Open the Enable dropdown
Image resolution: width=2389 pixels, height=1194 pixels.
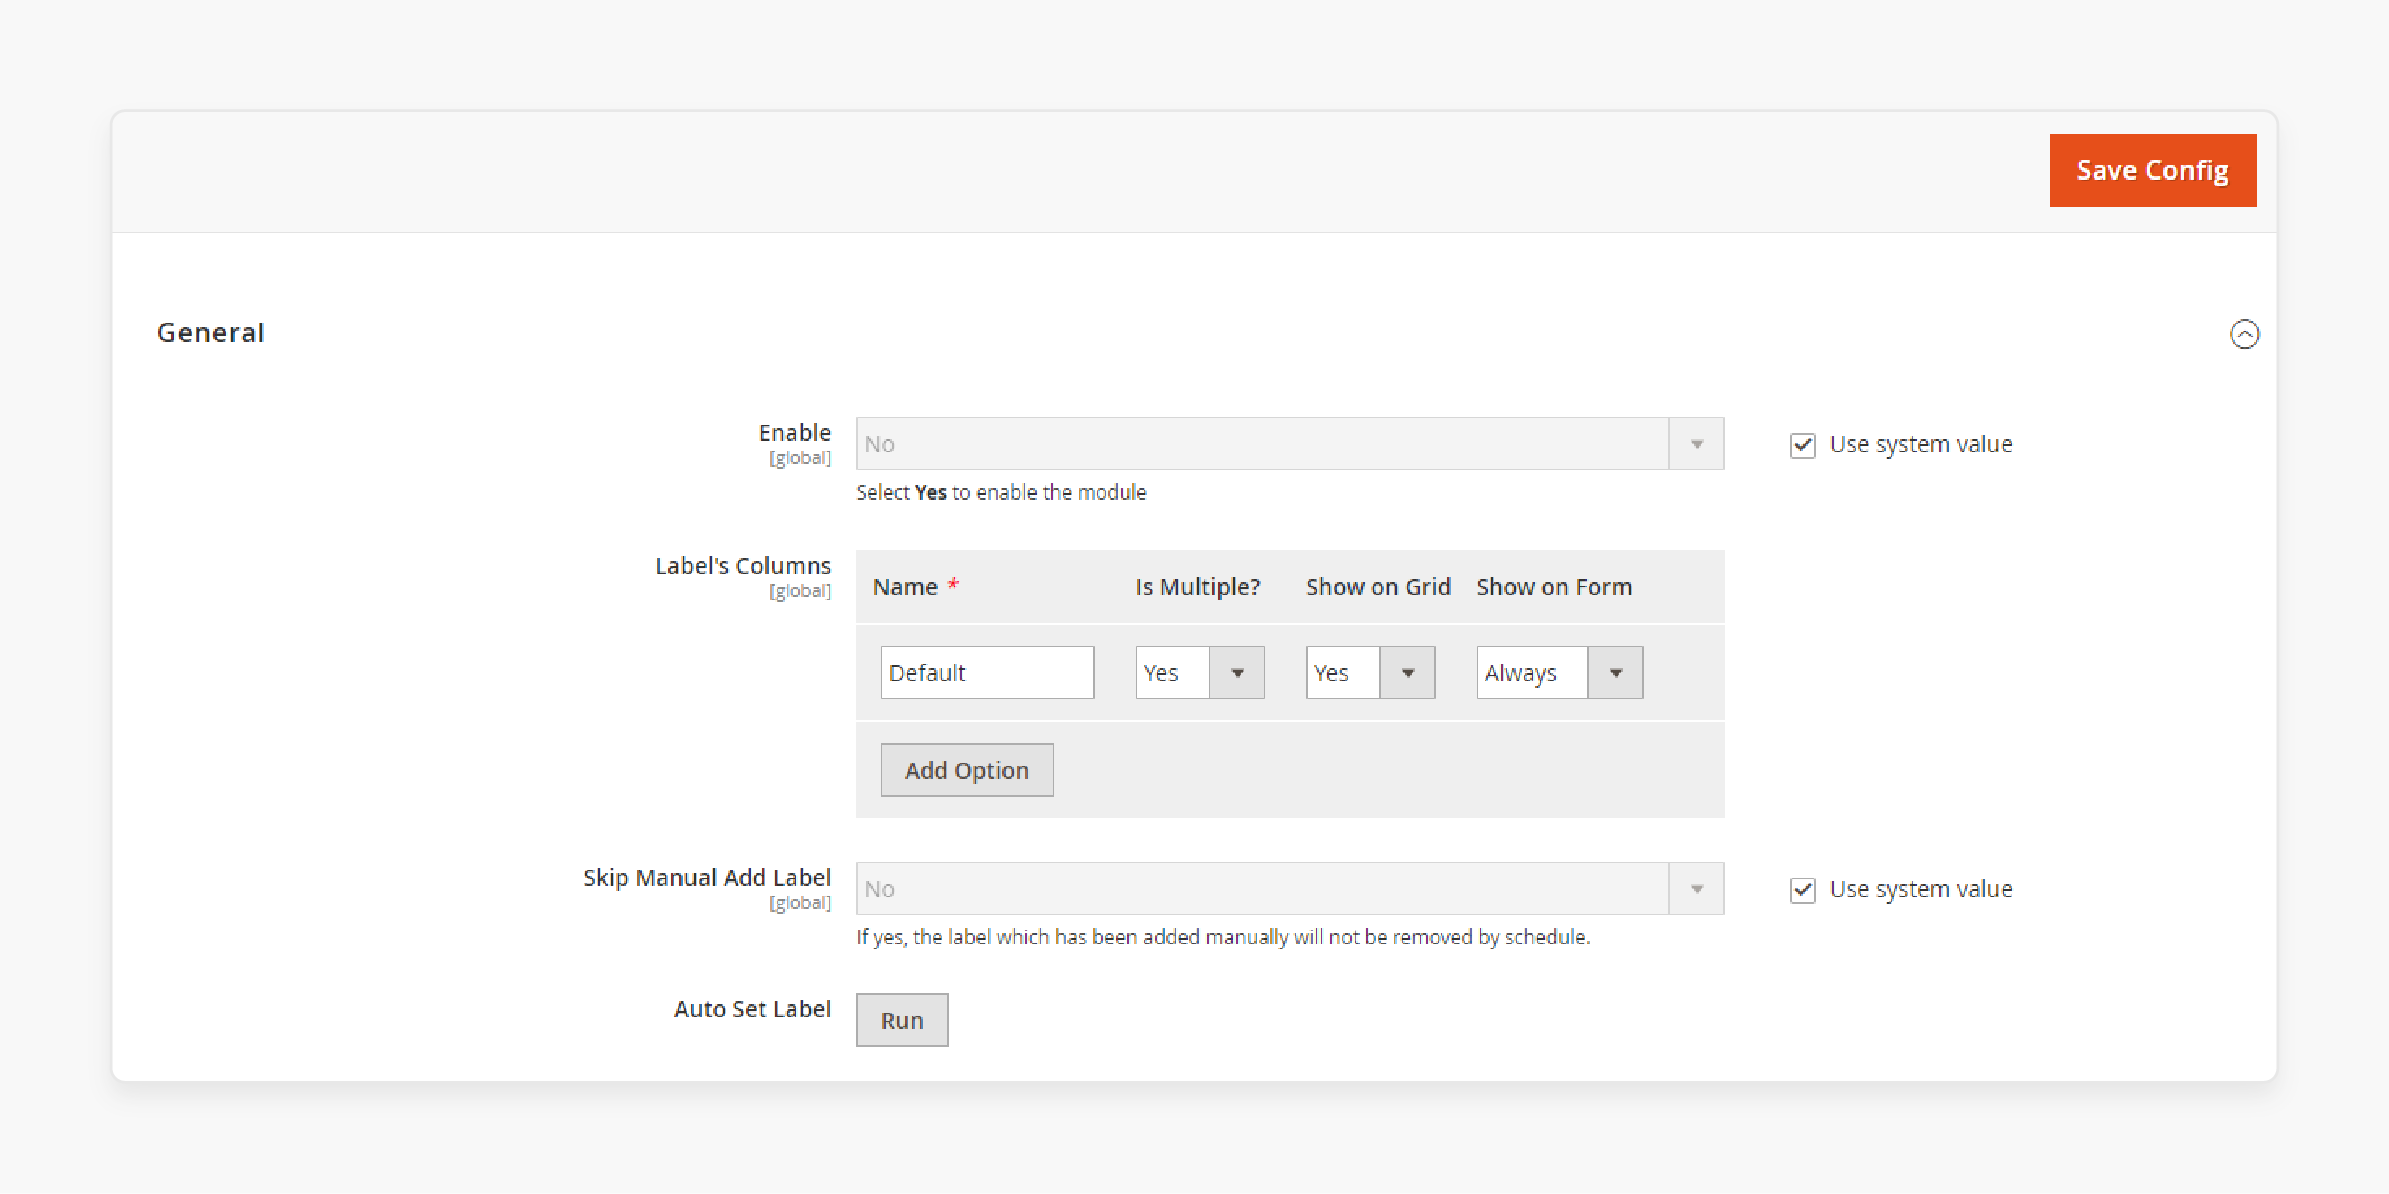pyautogui.click(x=1289, y=444)
